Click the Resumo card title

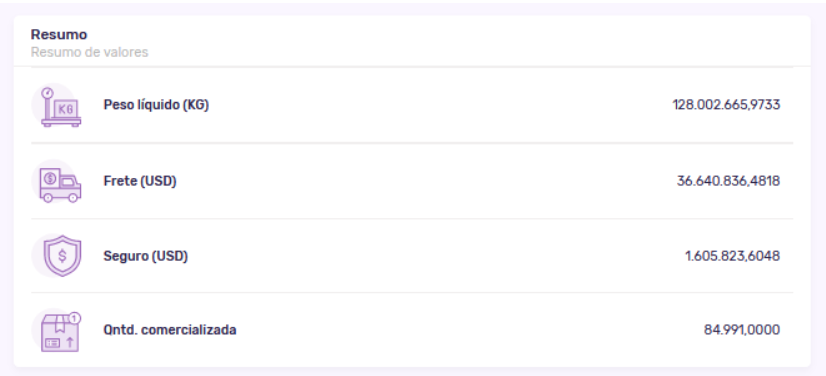59,35
